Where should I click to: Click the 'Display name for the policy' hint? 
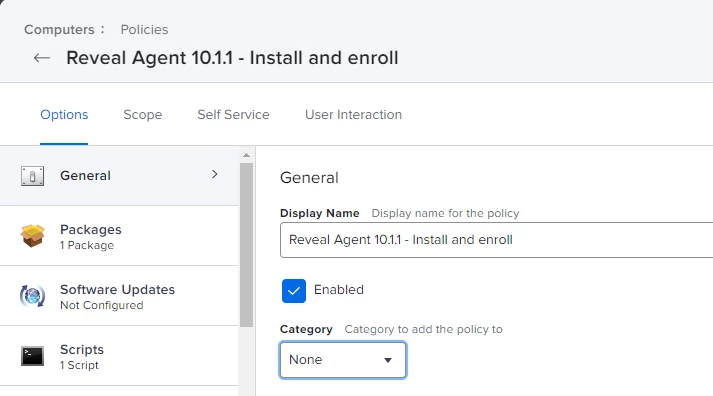pyautogui.click(x=445, y=213)
